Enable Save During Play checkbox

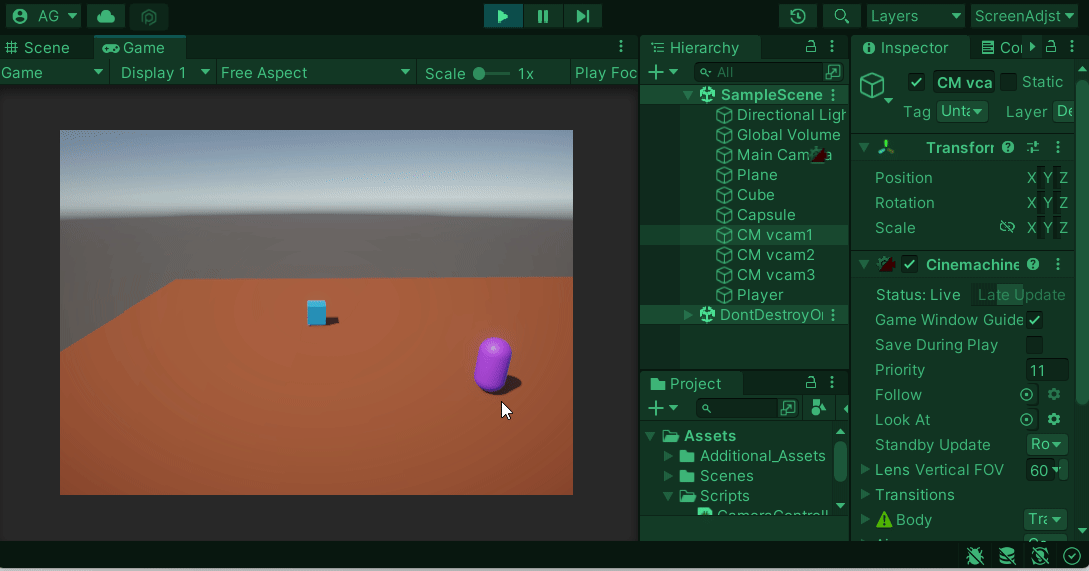pyautogui.click(x=1034, y=345)
